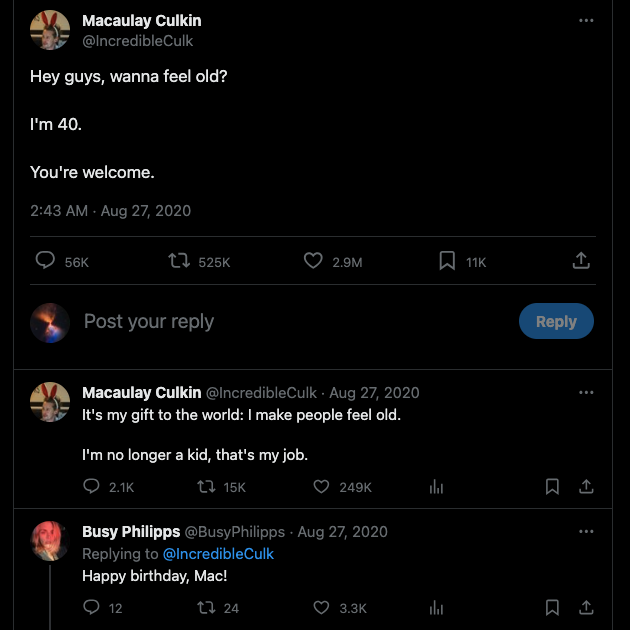Like the 'gift to the world' reply
The width and height of the screenshot is (630, 630).
pyautogui.click(x=322, y=487)
